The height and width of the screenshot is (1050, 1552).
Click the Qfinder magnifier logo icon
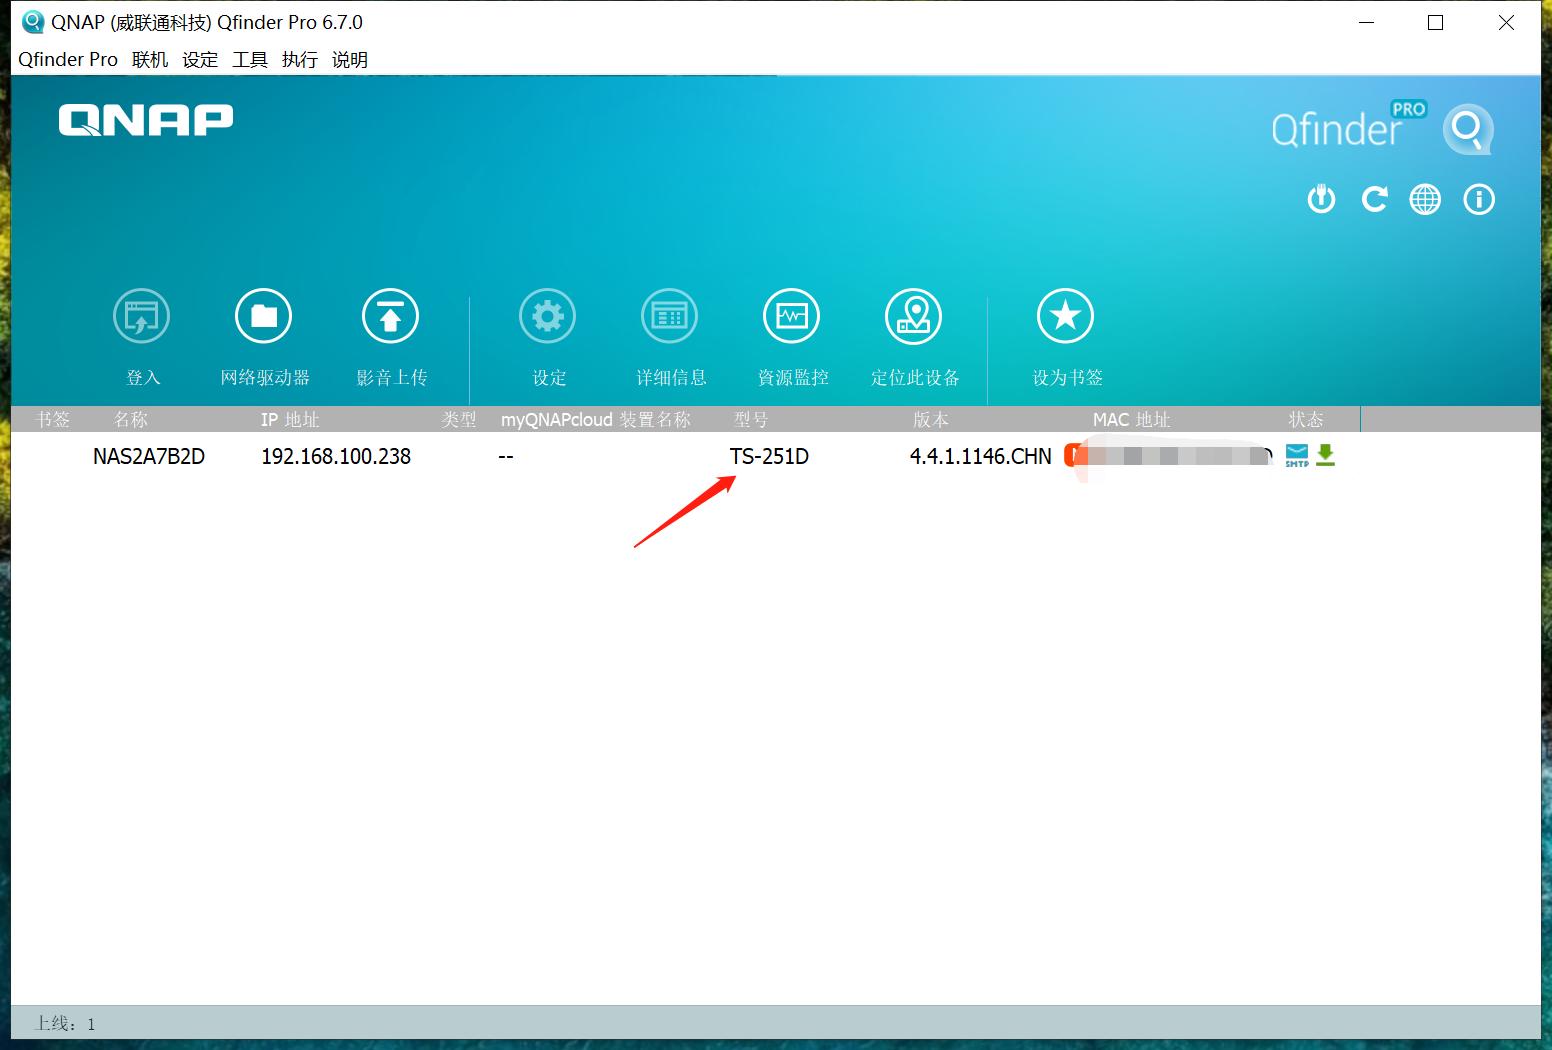1468,130
